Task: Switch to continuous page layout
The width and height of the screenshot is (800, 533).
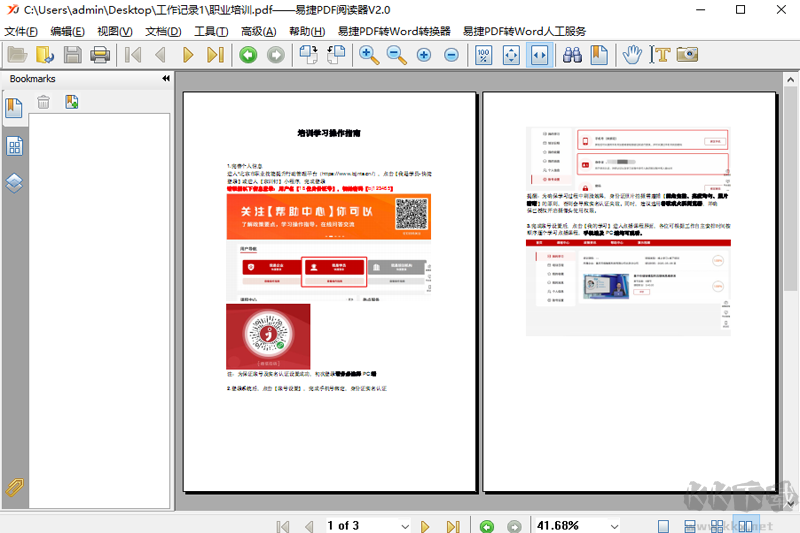Action: tap(690, 526)
